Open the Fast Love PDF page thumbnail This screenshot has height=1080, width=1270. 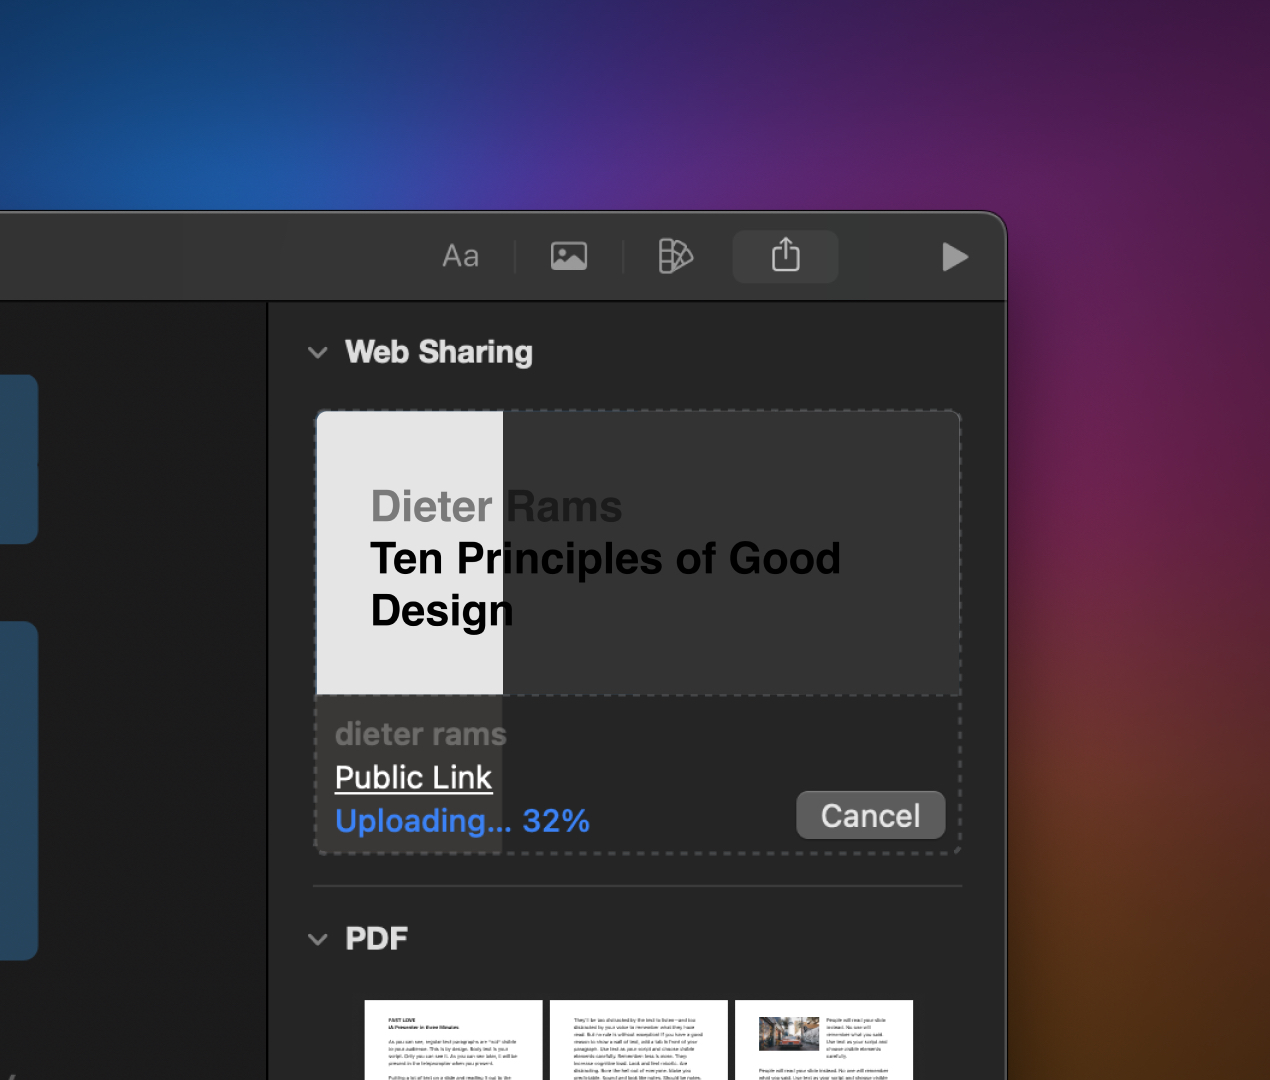point(453,1039)
